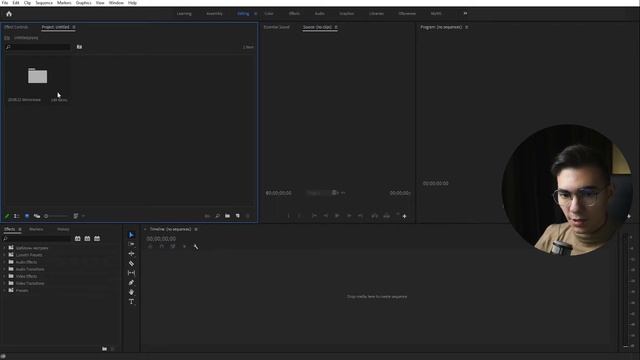Click Clear trash icon in the Project panel
The image size is (640, 360).
248,216
